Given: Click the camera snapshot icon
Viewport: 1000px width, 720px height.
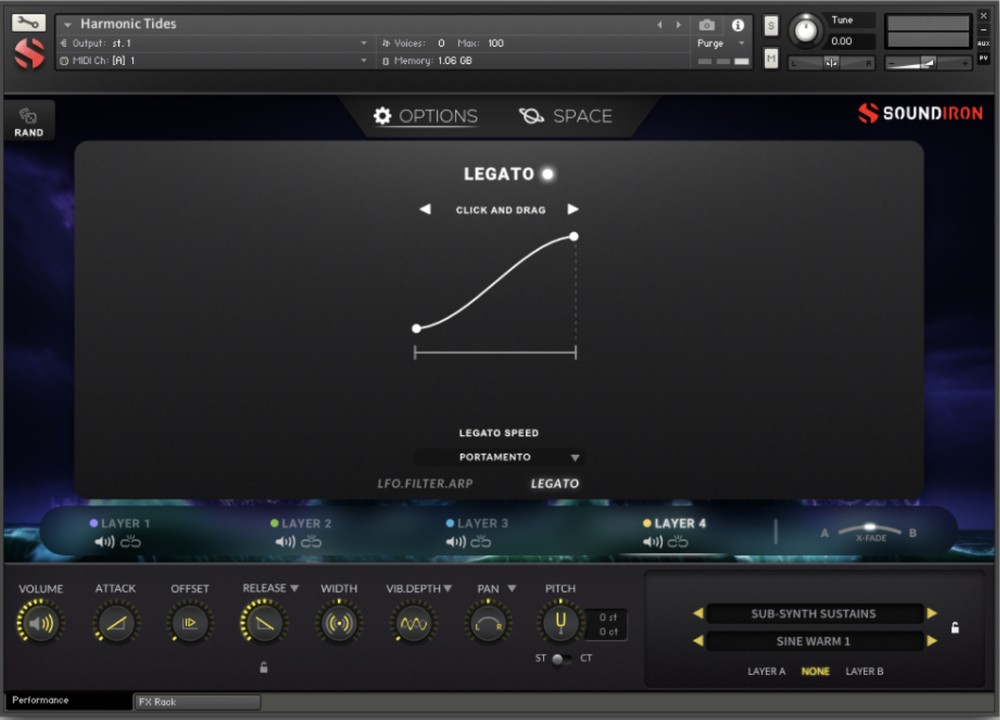Looking at the screenshot, I should [707, 25].
